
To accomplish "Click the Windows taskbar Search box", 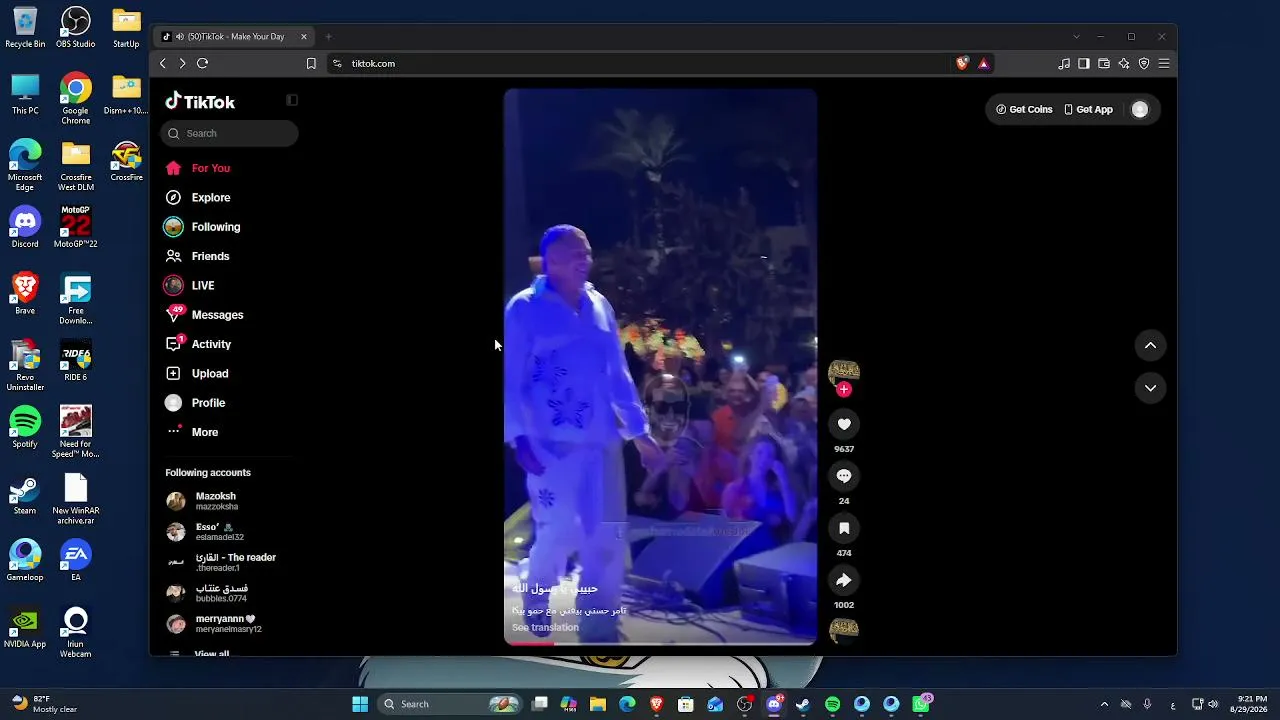I will pyautogui.click(x=452, y=704).
